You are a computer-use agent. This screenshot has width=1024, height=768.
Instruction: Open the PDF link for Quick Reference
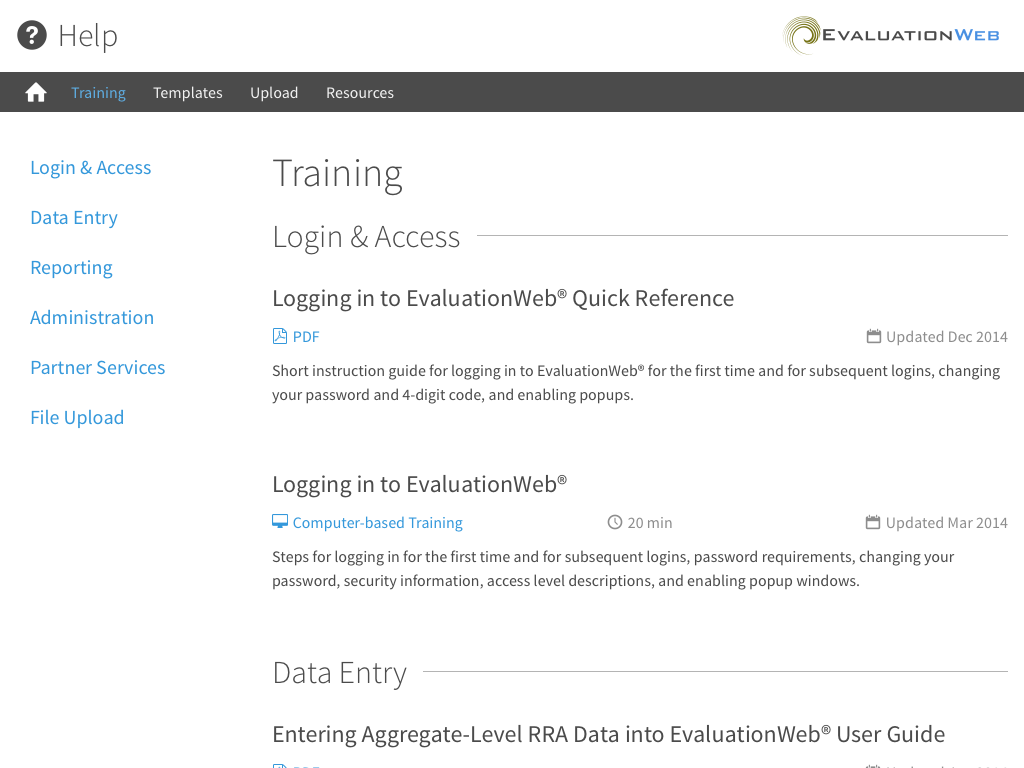click(306, 337)
